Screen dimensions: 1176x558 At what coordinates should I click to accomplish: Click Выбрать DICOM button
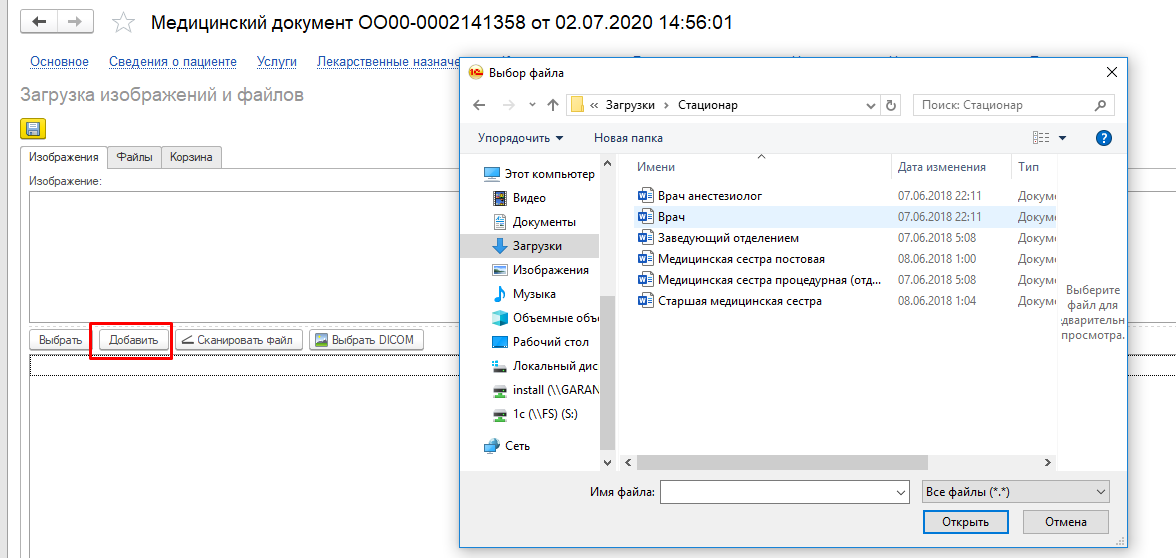[366, 340]
